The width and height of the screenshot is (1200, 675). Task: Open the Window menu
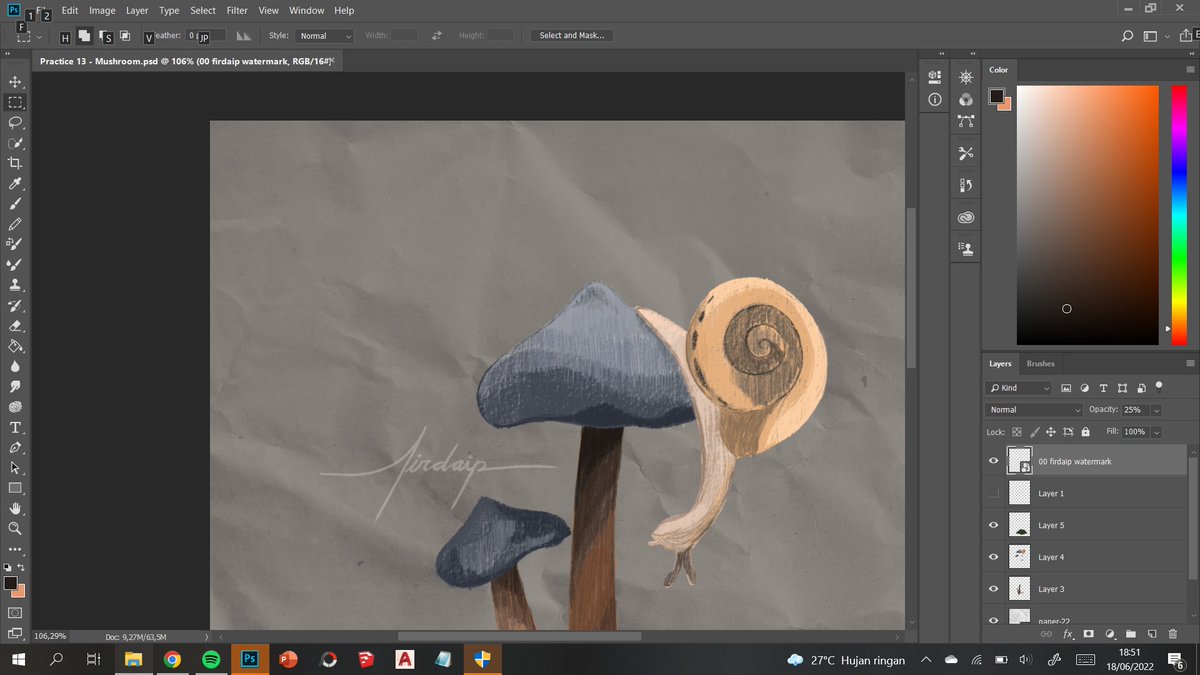[307, 10]
